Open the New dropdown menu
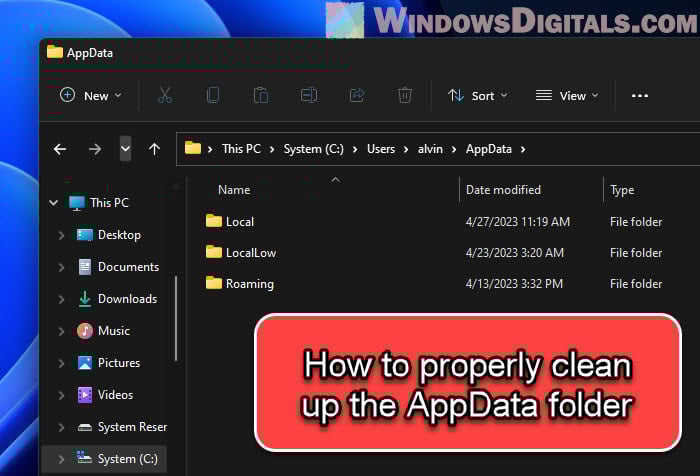This screenshot has width=700, height=476. [x=91, y=96]
